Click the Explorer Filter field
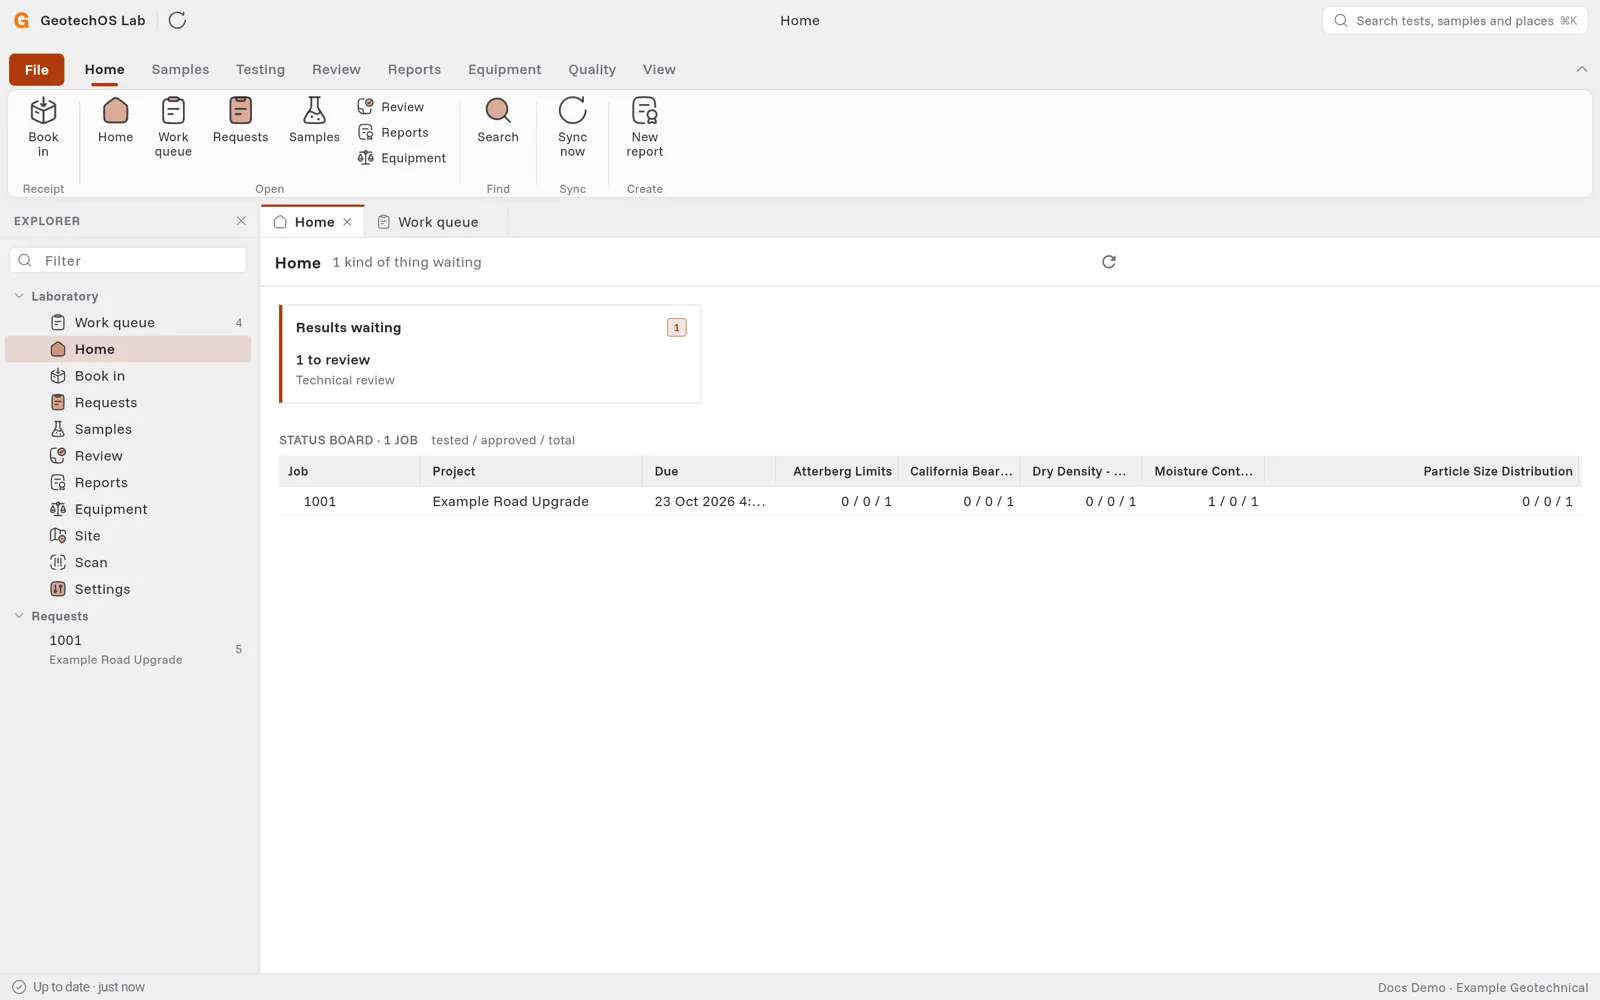The height and width of the screenshot is (1000, 1600). coord(128,260)
